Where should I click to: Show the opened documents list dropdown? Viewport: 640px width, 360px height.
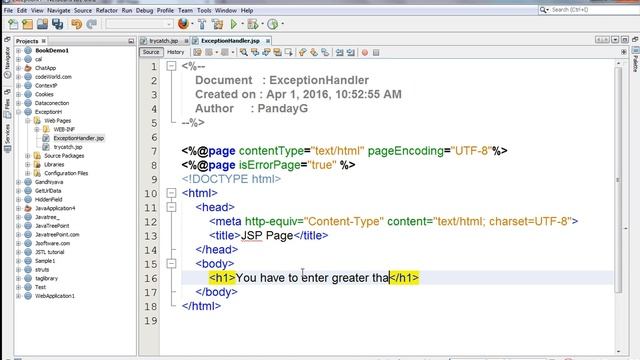616,40
